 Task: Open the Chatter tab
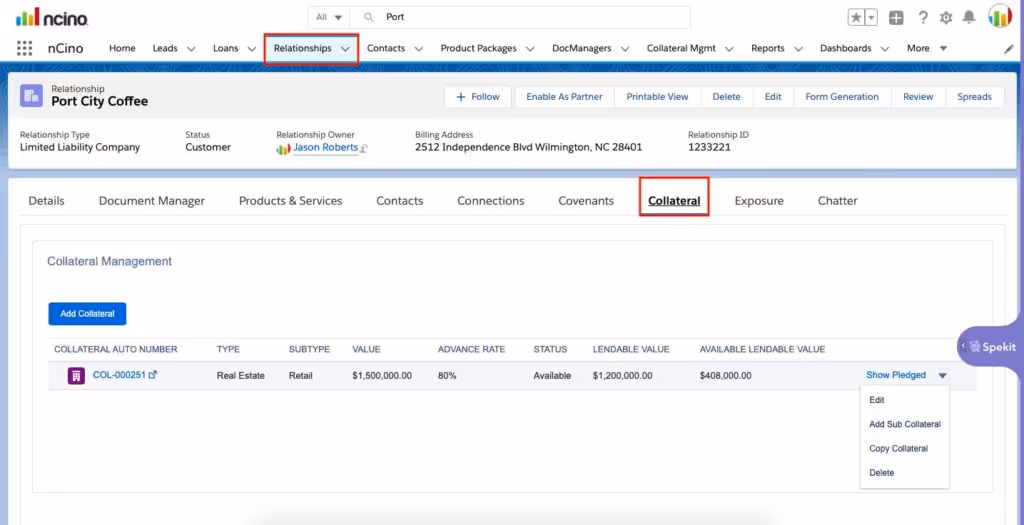pos(837,201)
